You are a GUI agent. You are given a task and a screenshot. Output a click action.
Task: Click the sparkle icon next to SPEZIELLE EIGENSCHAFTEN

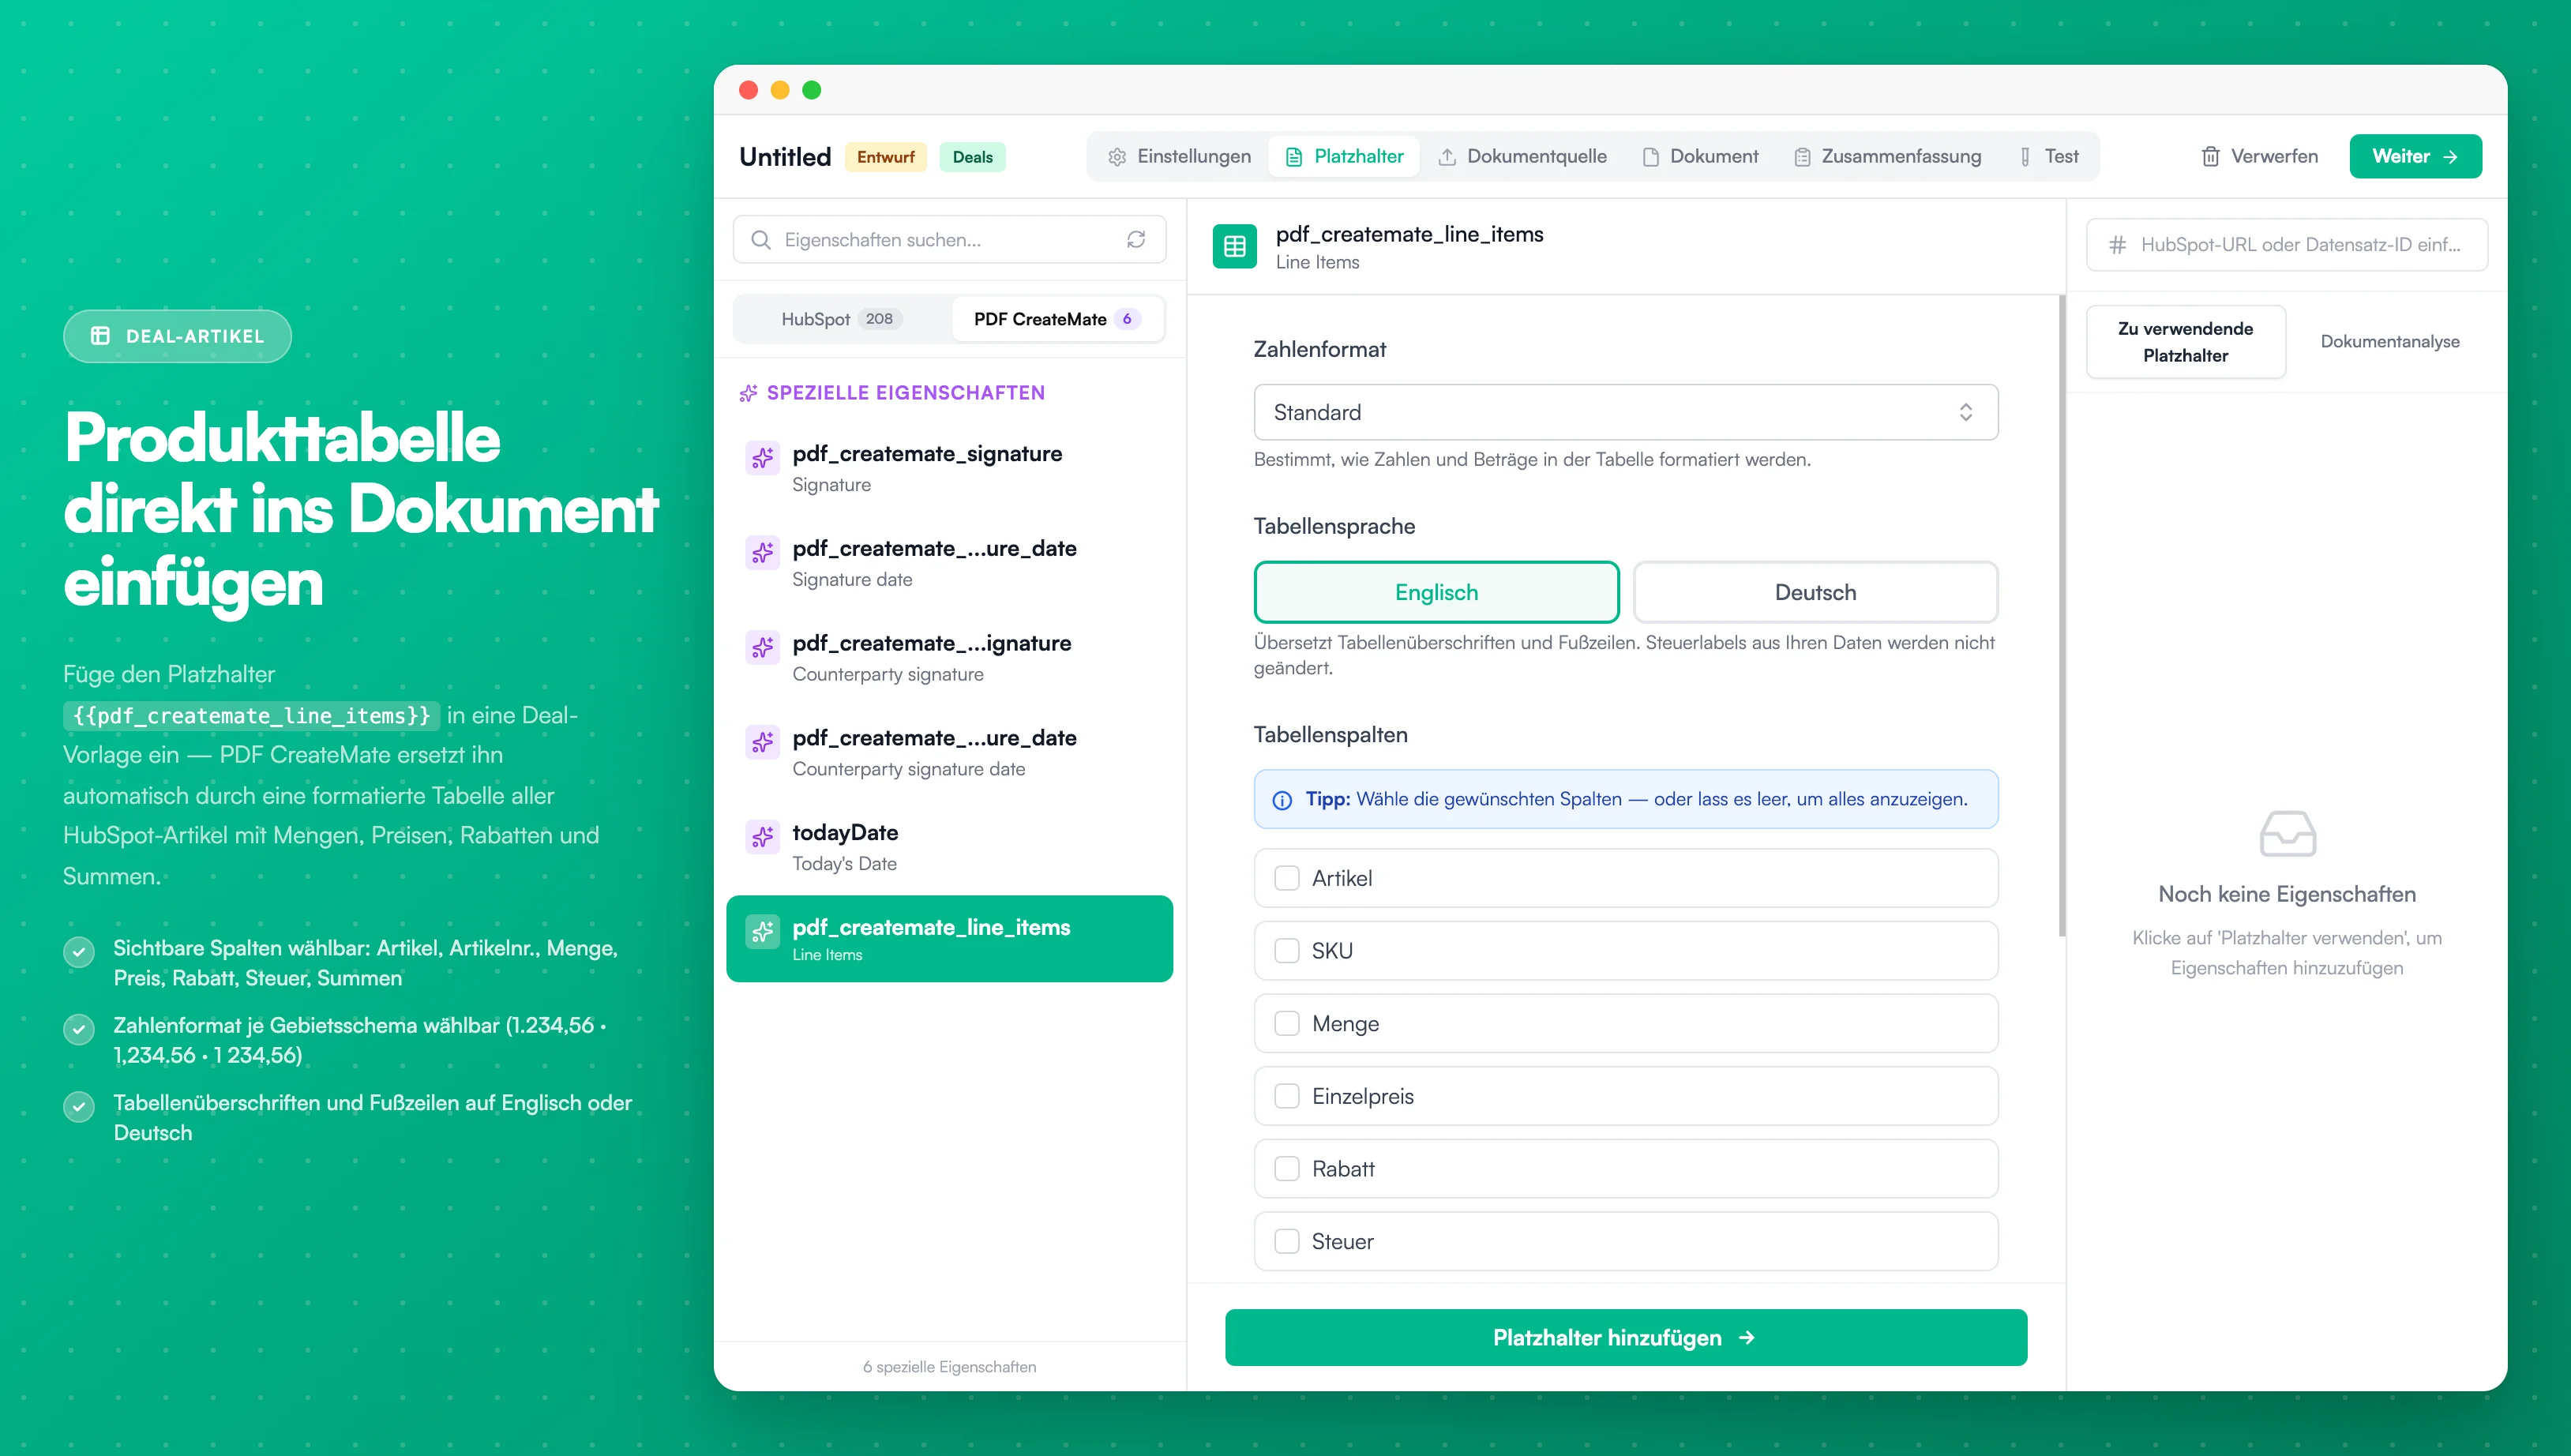pyautogui.click(x=748, y=393)
